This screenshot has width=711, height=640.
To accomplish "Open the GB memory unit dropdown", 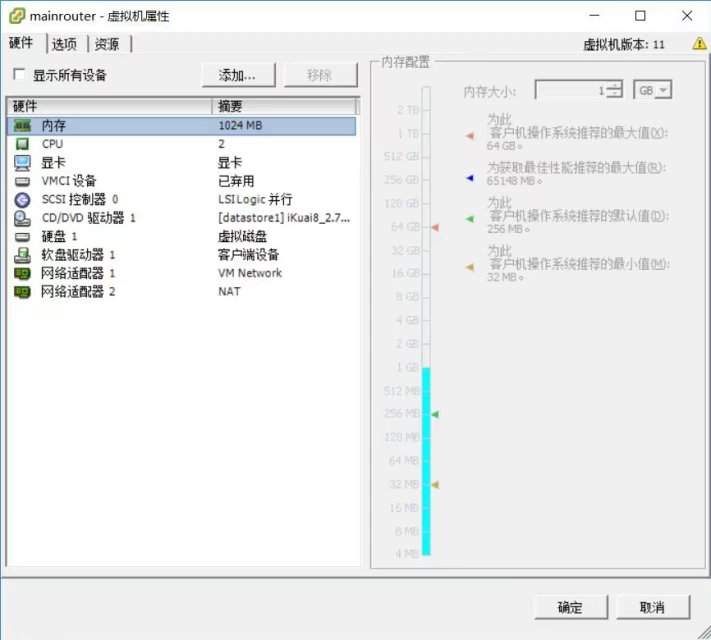I will pos(663,90).
